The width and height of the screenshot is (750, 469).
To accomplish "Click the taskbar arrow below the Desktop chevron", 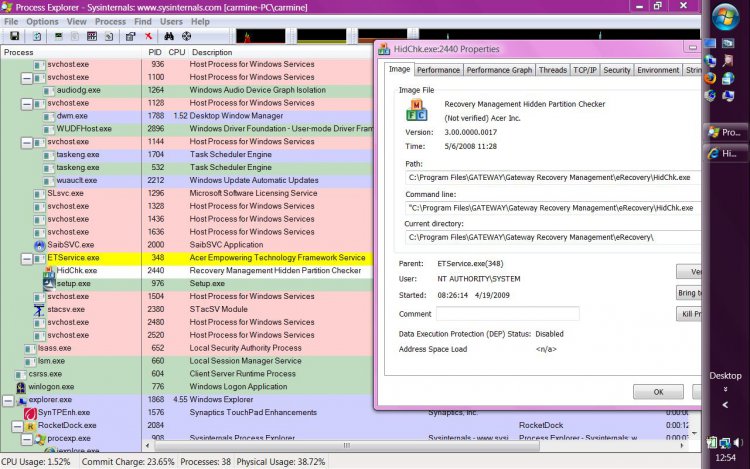I will tap(726, 405).
